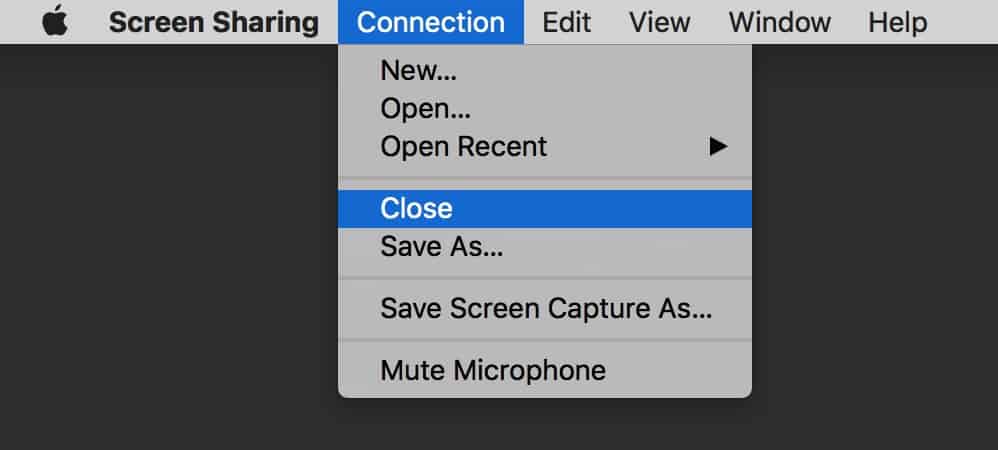Choose Close in the Connection menu

tap(416, 209)
